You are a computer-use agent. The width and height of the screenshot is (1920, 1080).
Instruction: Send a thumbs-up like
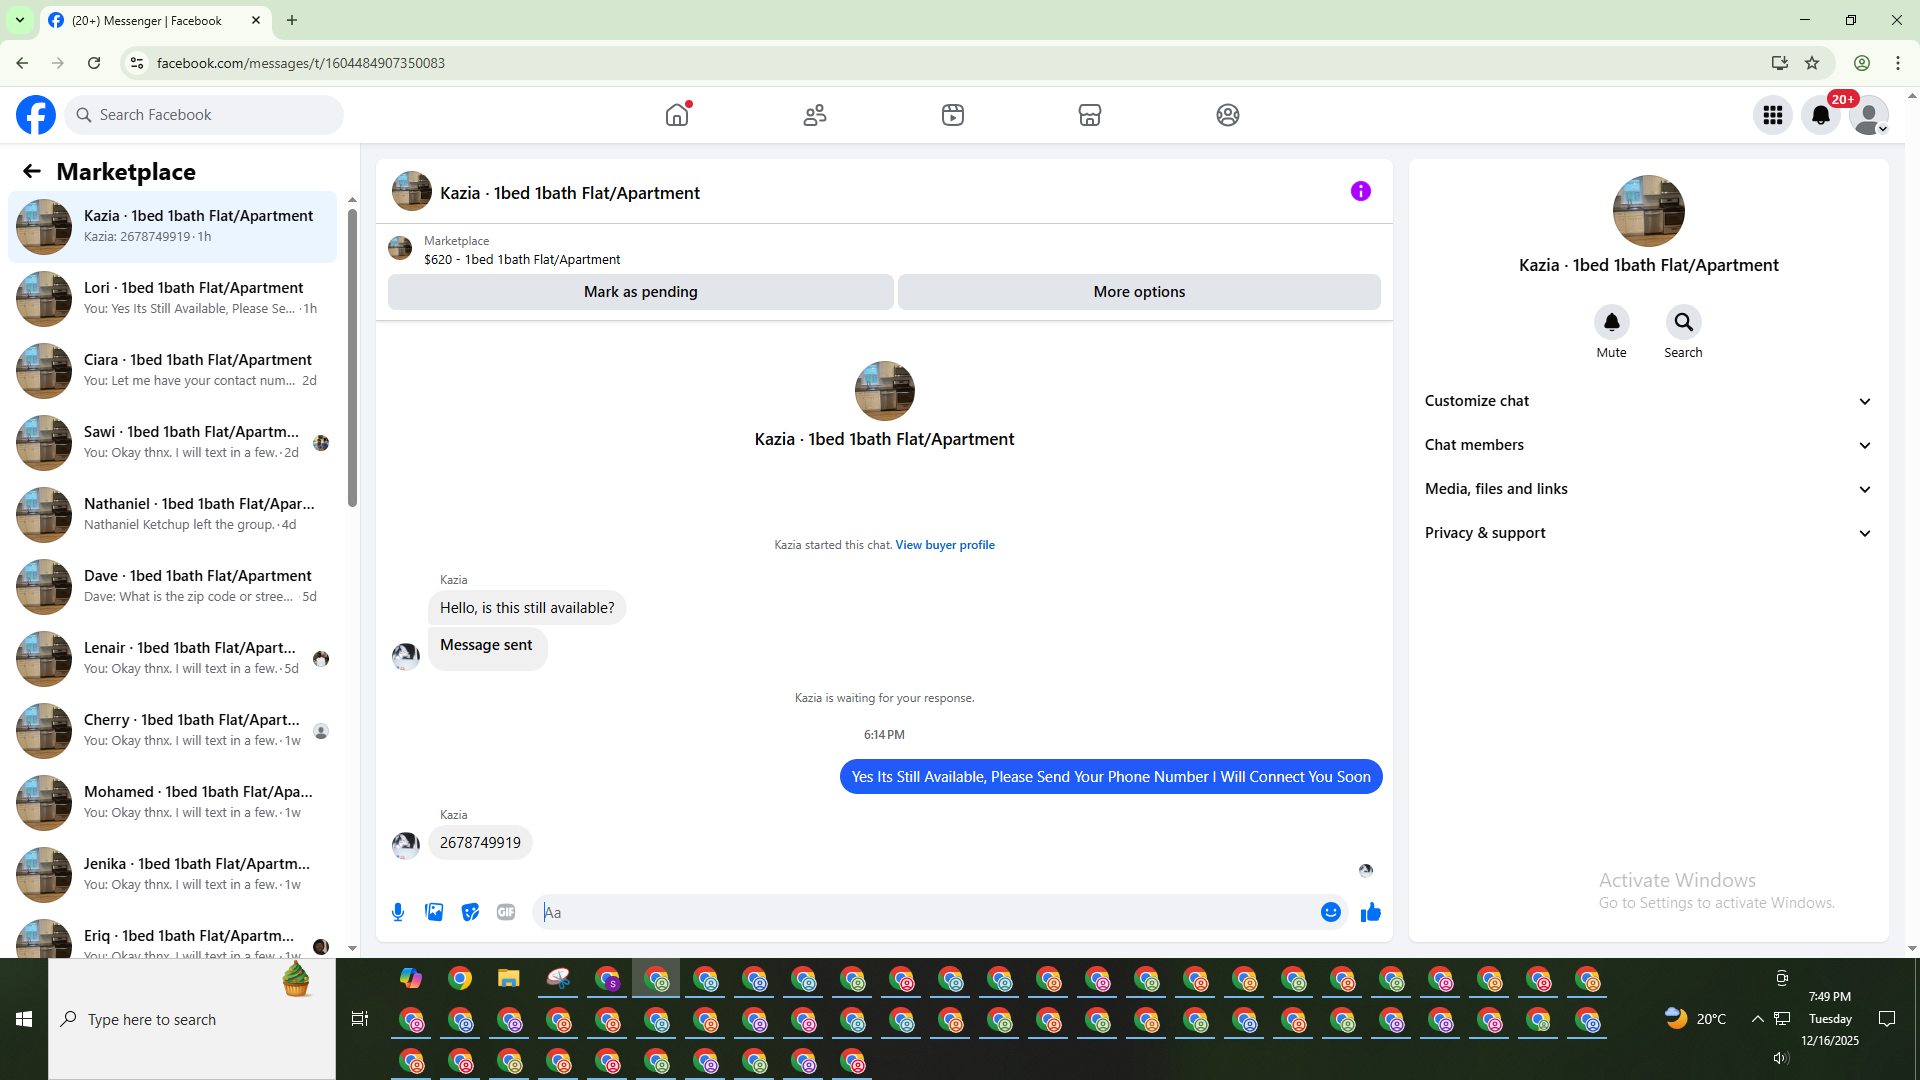[x=1371, y=912]
